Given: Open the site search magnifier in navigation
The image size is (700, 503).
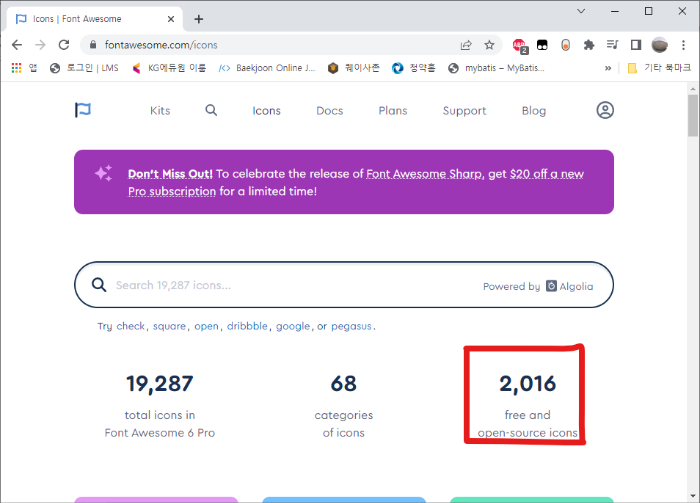Looking at the screenshot, I should tap(211, 110).
